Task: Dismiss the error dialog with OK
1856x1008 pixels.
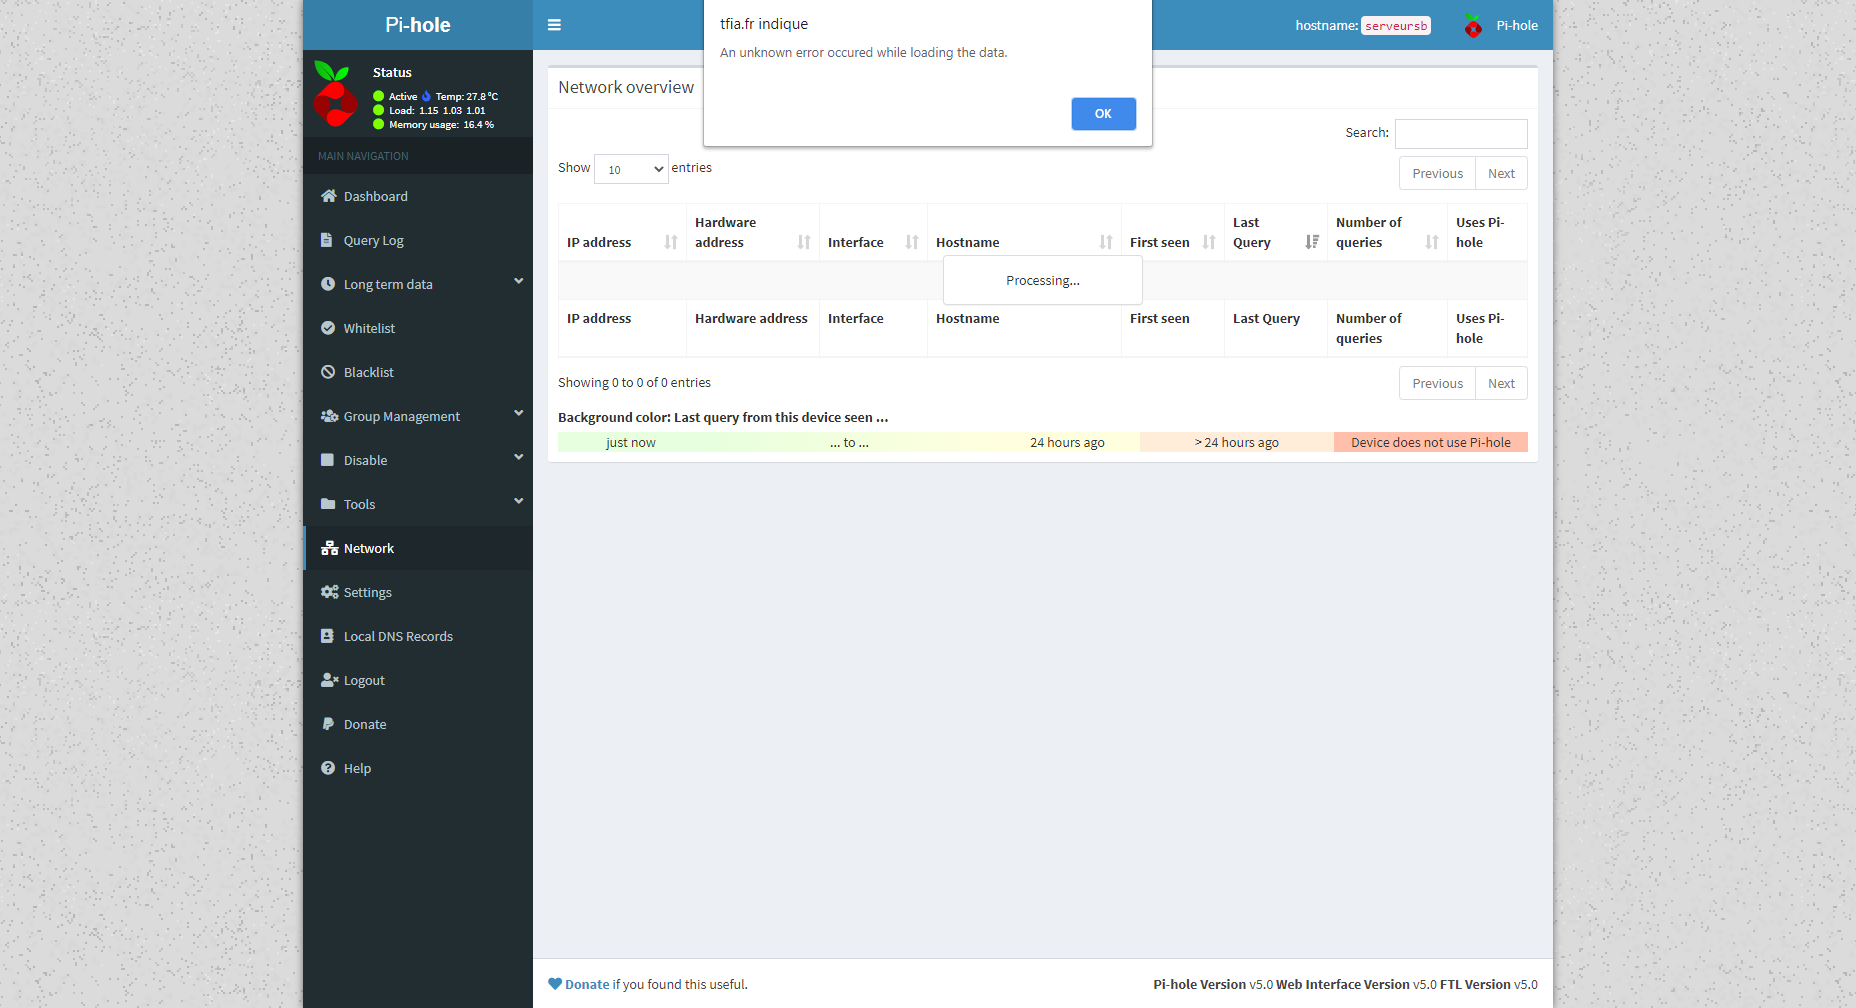Action: (1103, 113)
